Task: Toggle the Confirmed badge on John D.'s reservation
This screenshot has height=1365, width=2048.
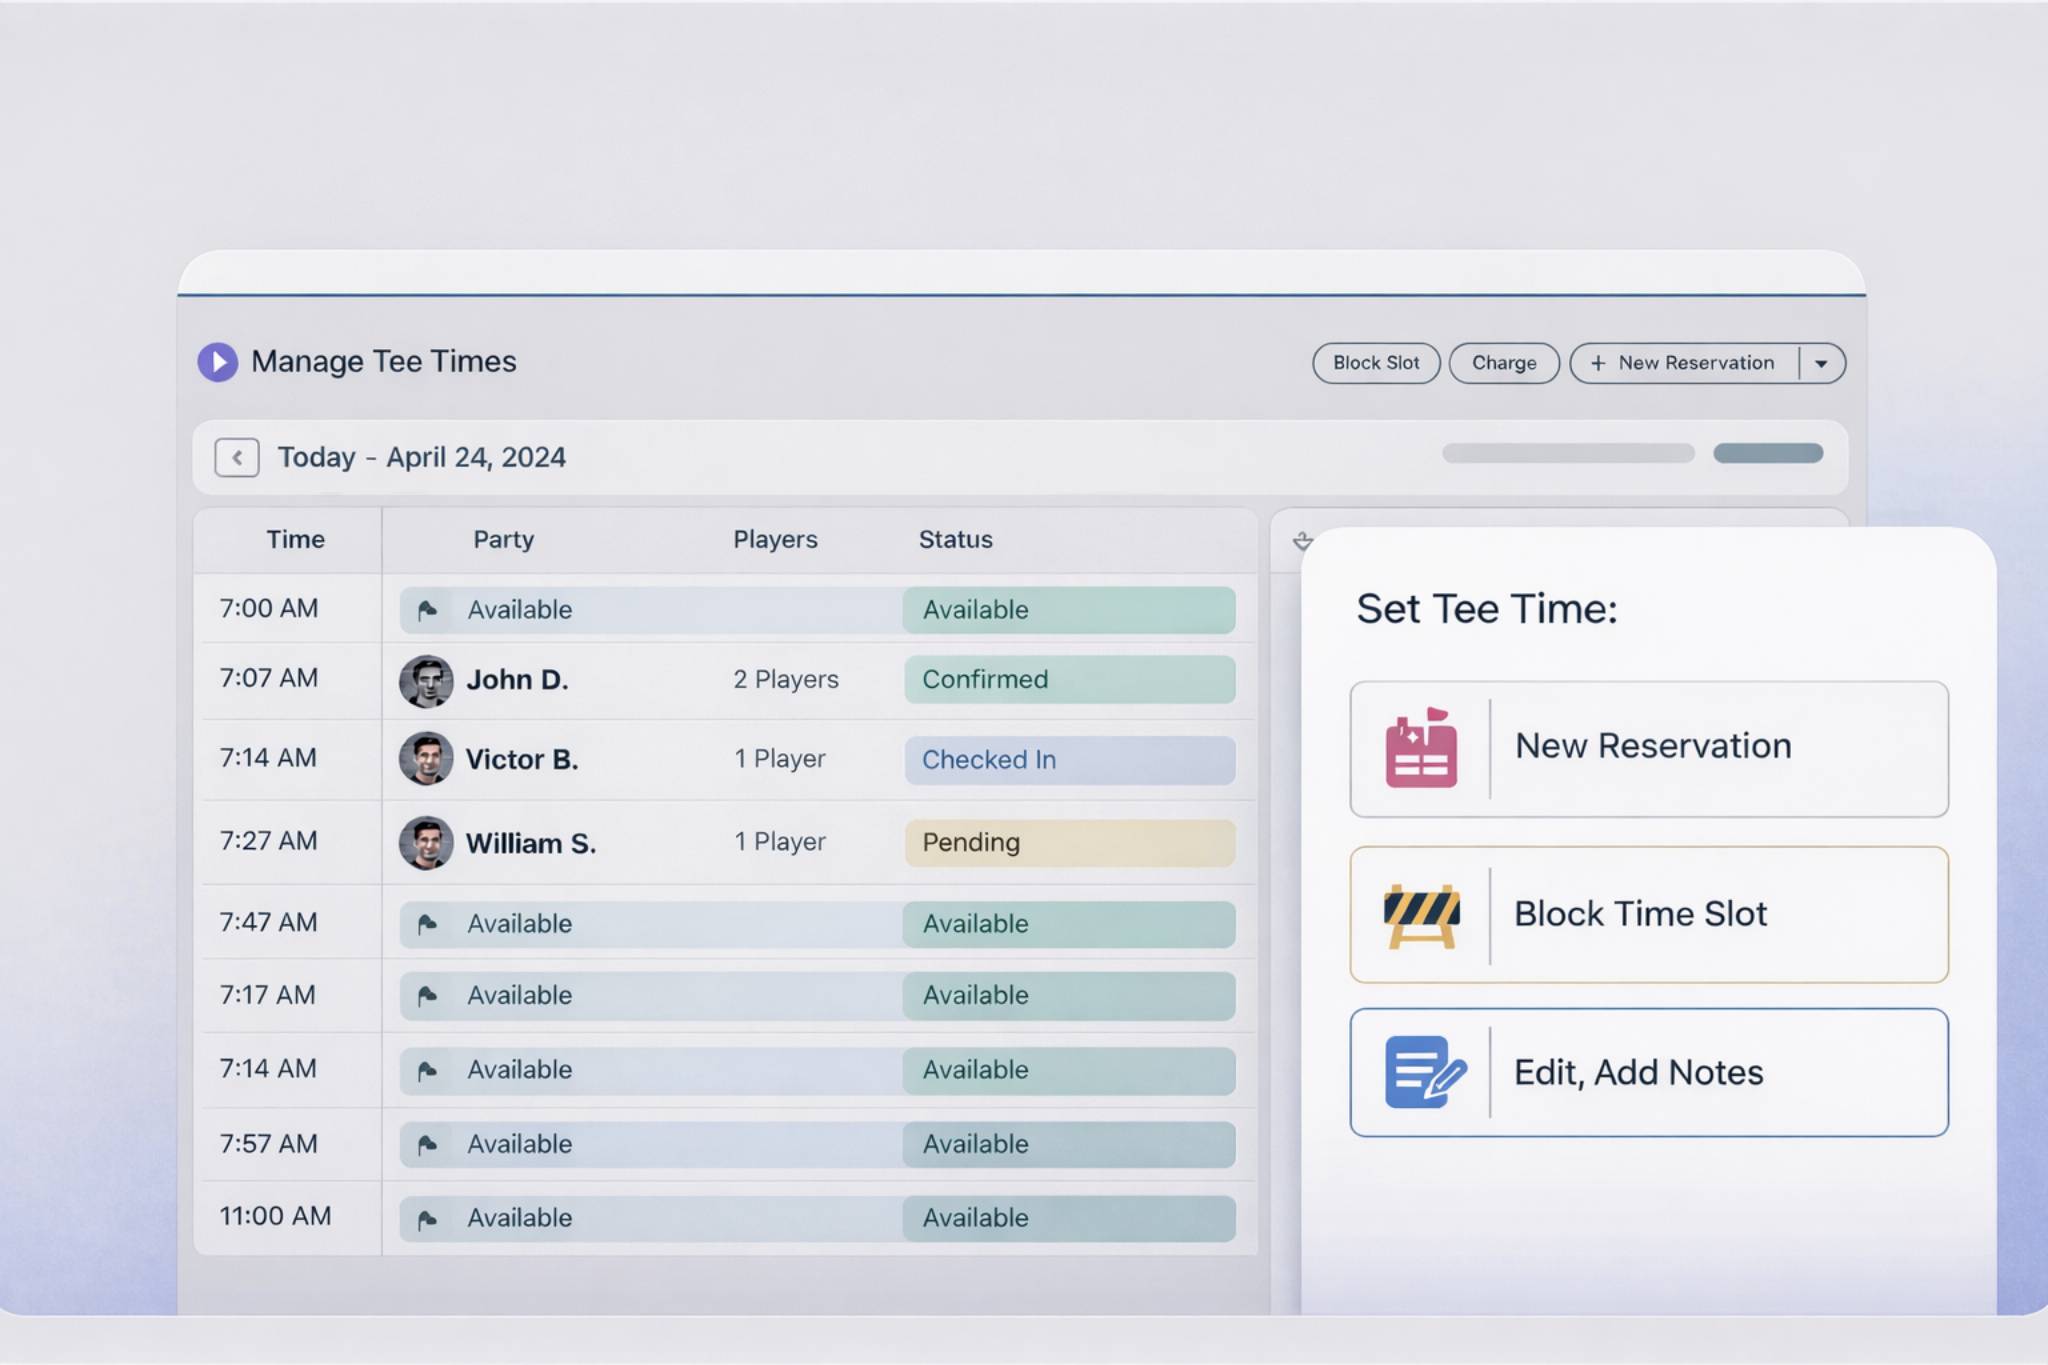Action: pos(1069,680)
